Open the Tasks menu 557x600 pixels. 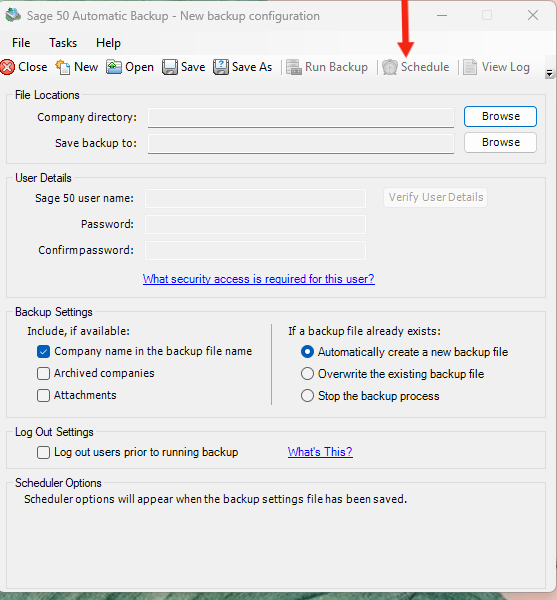coord(63,43)
